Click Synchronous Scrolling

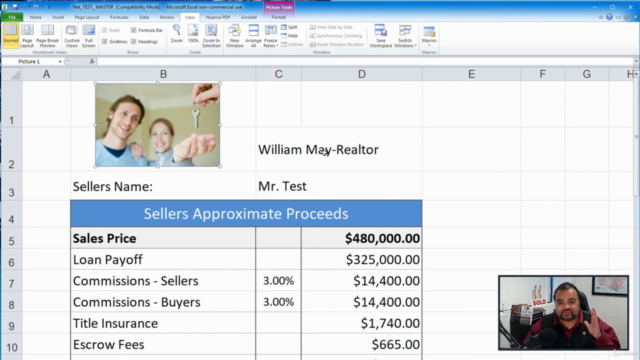coord(336,36)
